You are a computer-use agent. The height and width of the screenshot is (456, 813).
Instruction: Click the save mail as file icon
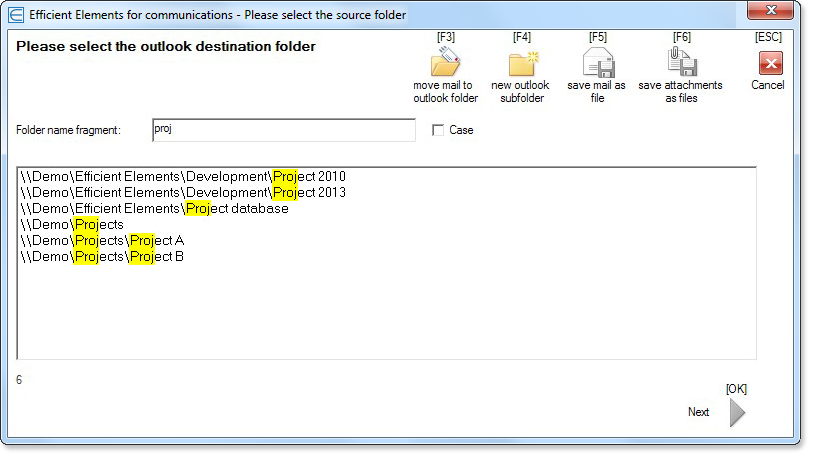[598, 62]
